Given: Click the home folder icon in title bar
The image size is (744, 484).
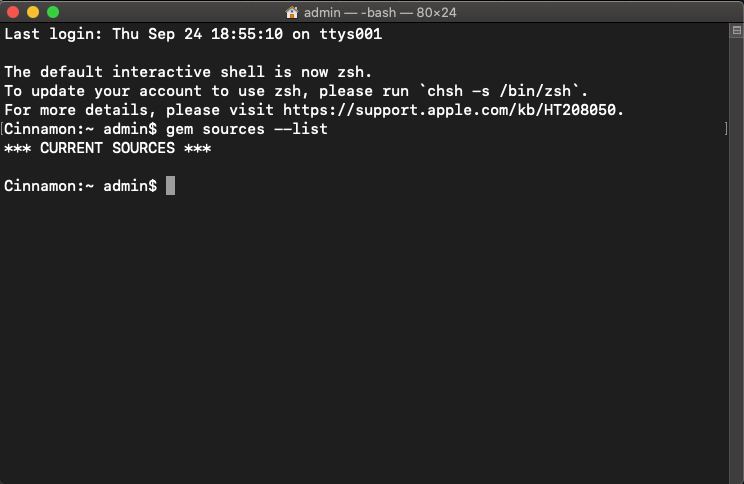Looking at the screenshot, I should [292, 12].
